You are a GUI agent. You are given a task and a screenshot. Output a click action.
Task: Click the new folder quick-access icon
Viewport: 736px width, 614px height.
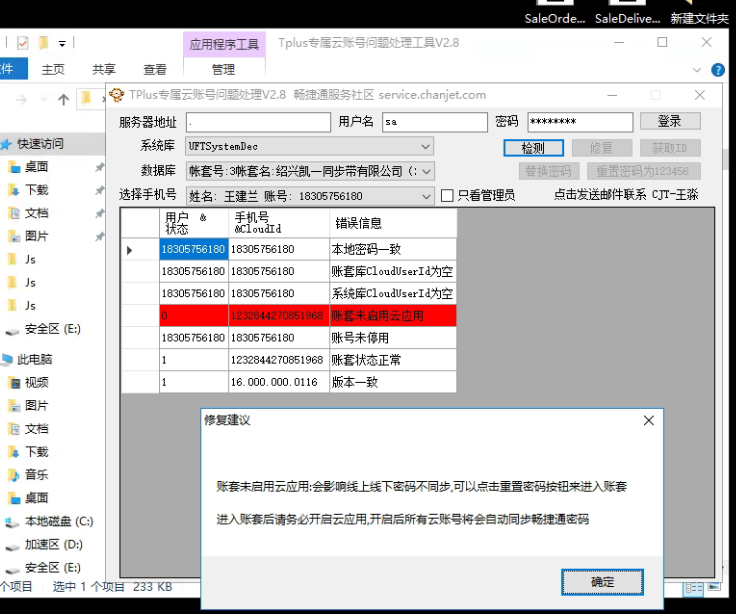coord(43,43)
